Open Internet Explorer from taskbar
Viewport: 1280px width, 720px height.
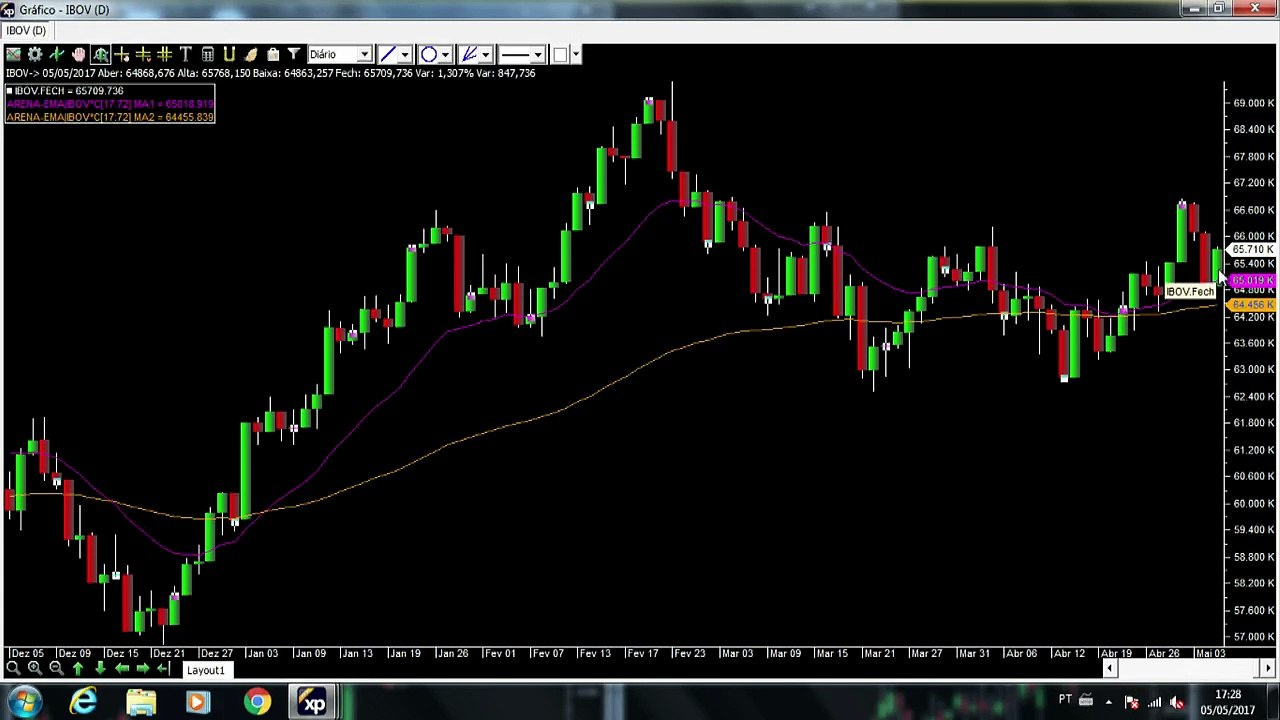point(83,702)
